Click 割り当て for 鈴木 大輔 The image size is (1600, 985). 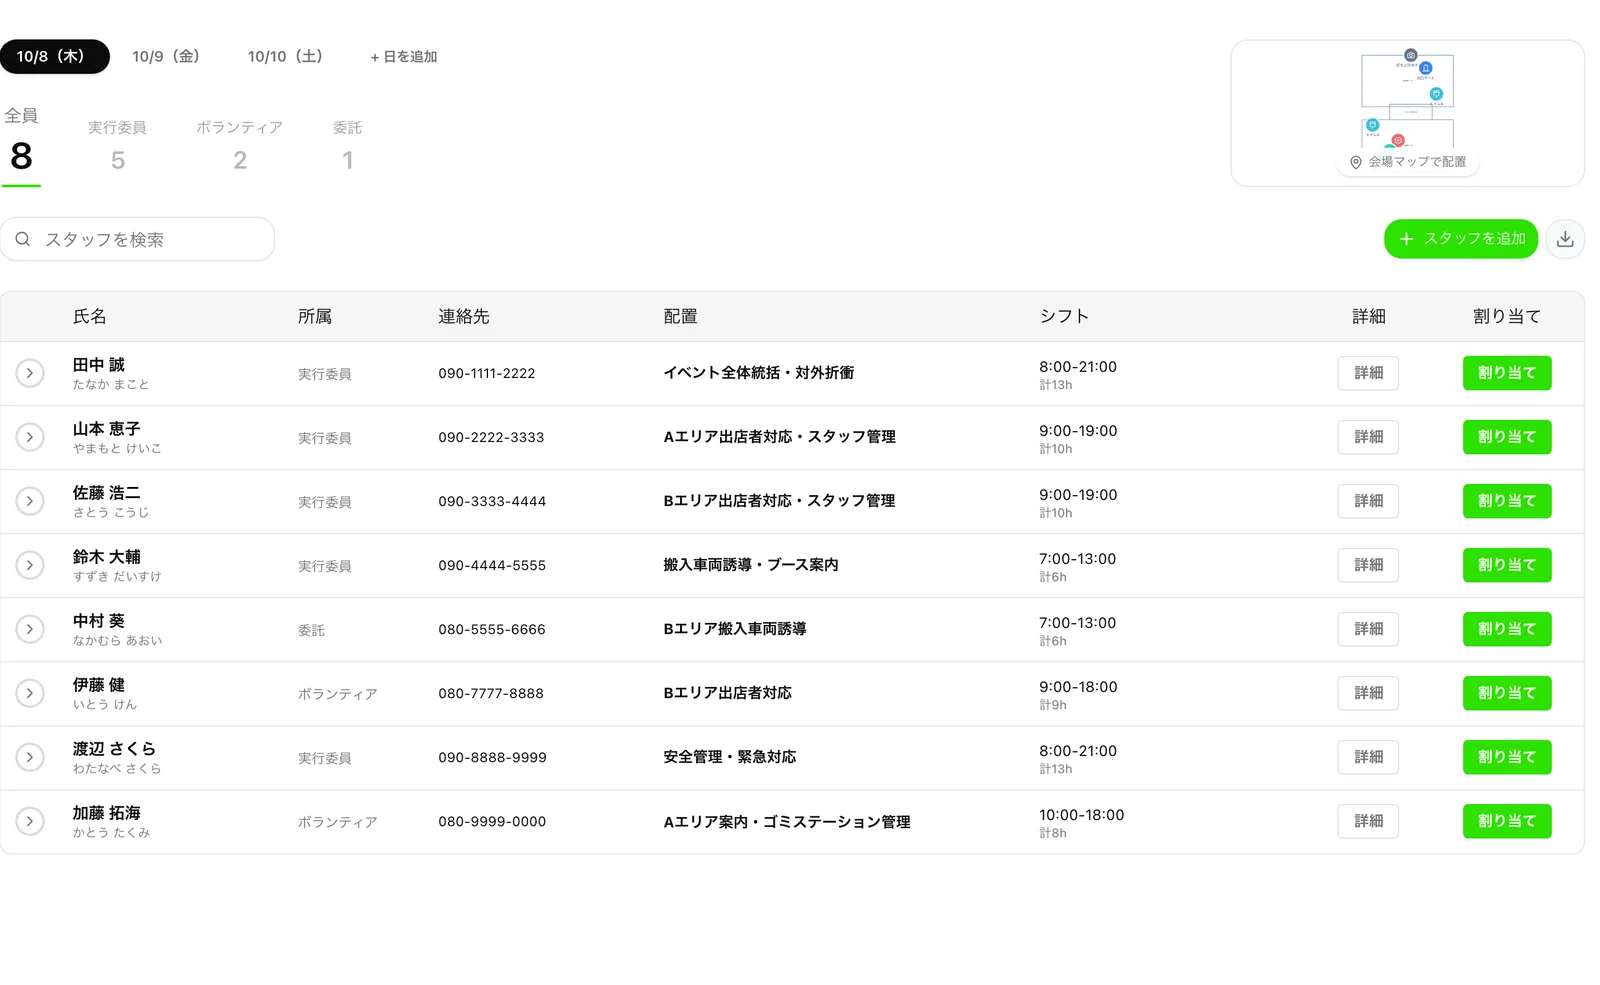click(1507, 565)
